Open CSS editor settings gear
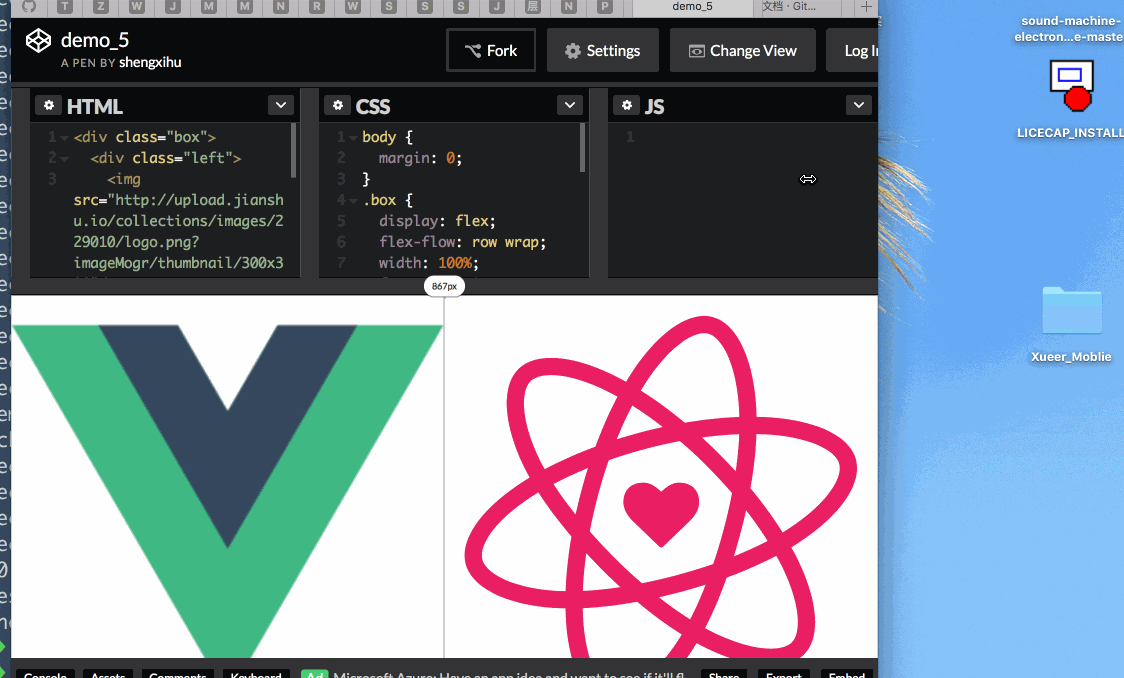This screenshot has width=1124, height=678. tap(338, 105)
